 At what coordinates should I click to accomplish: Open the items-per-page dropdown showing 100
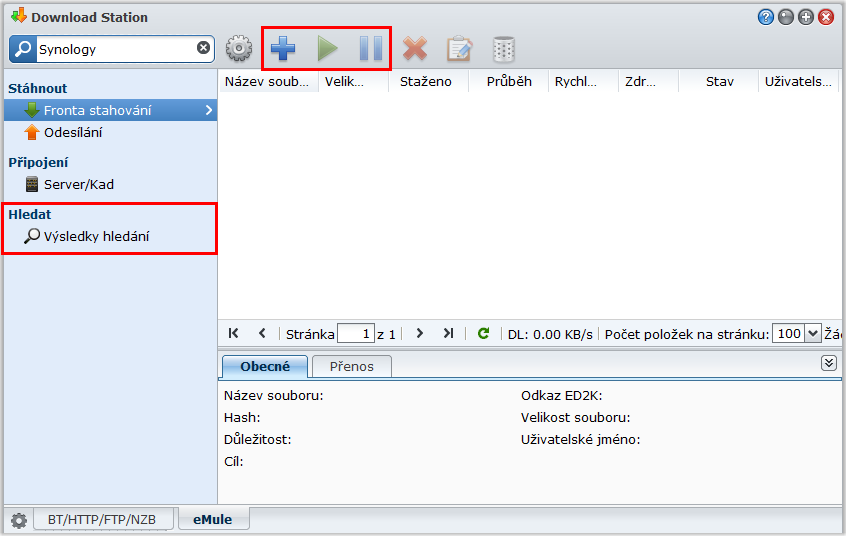812,334
